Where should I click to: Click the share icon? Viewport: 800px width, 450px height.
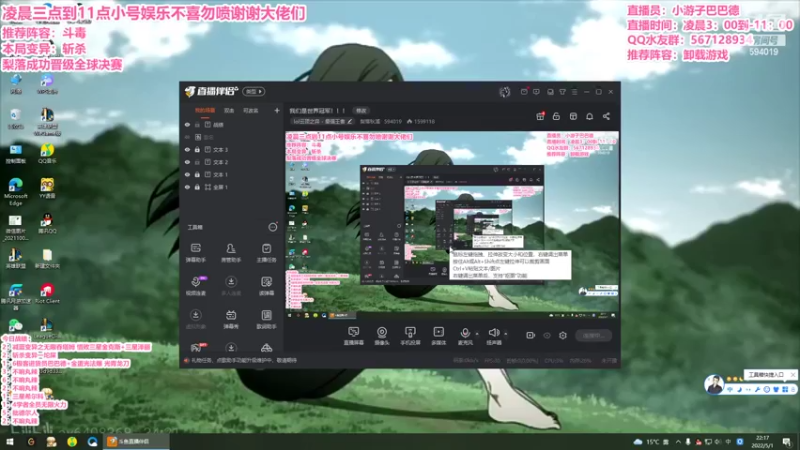(606, 116)
